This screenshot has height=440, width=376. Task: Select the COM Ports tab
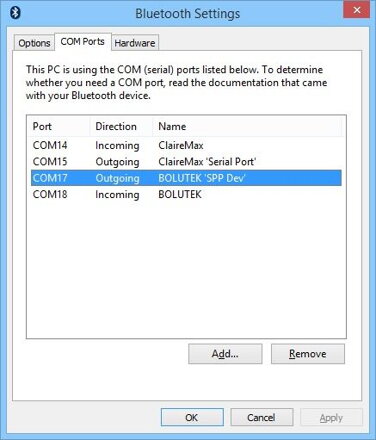click(x=83, y=42)
